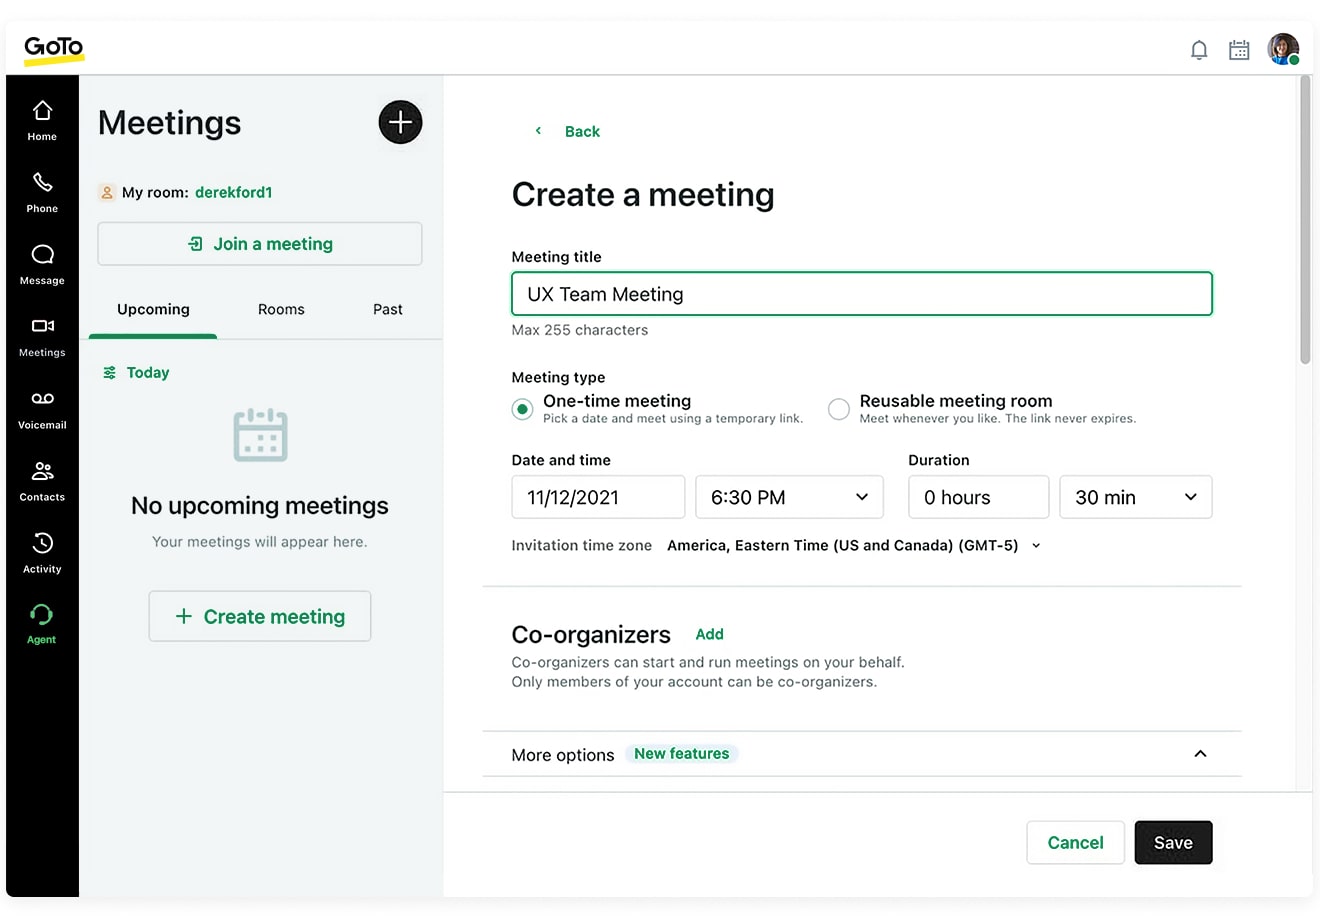Click the profile avatar in the top bar
This screenshot has height=919, width=1320.
coord(1283,49)
